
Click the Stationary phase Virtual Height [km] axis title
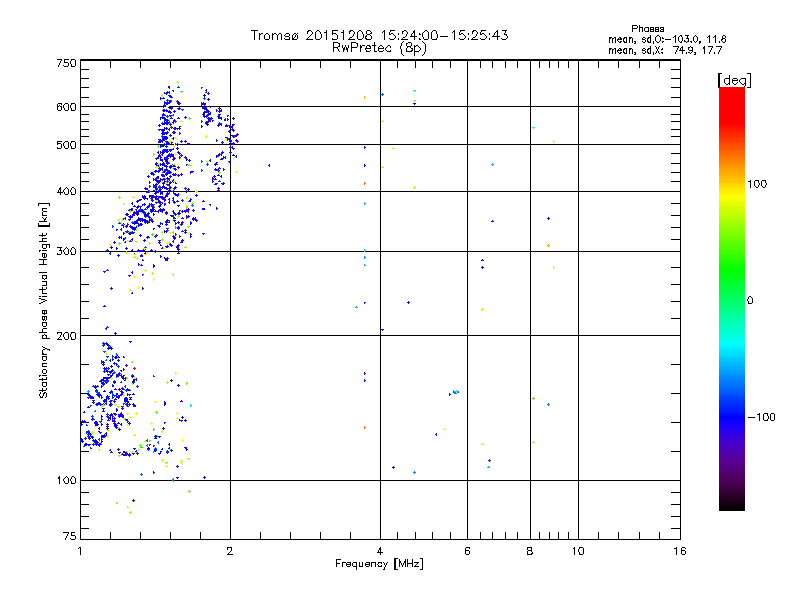pyautogui.click(x=44, y=300)
